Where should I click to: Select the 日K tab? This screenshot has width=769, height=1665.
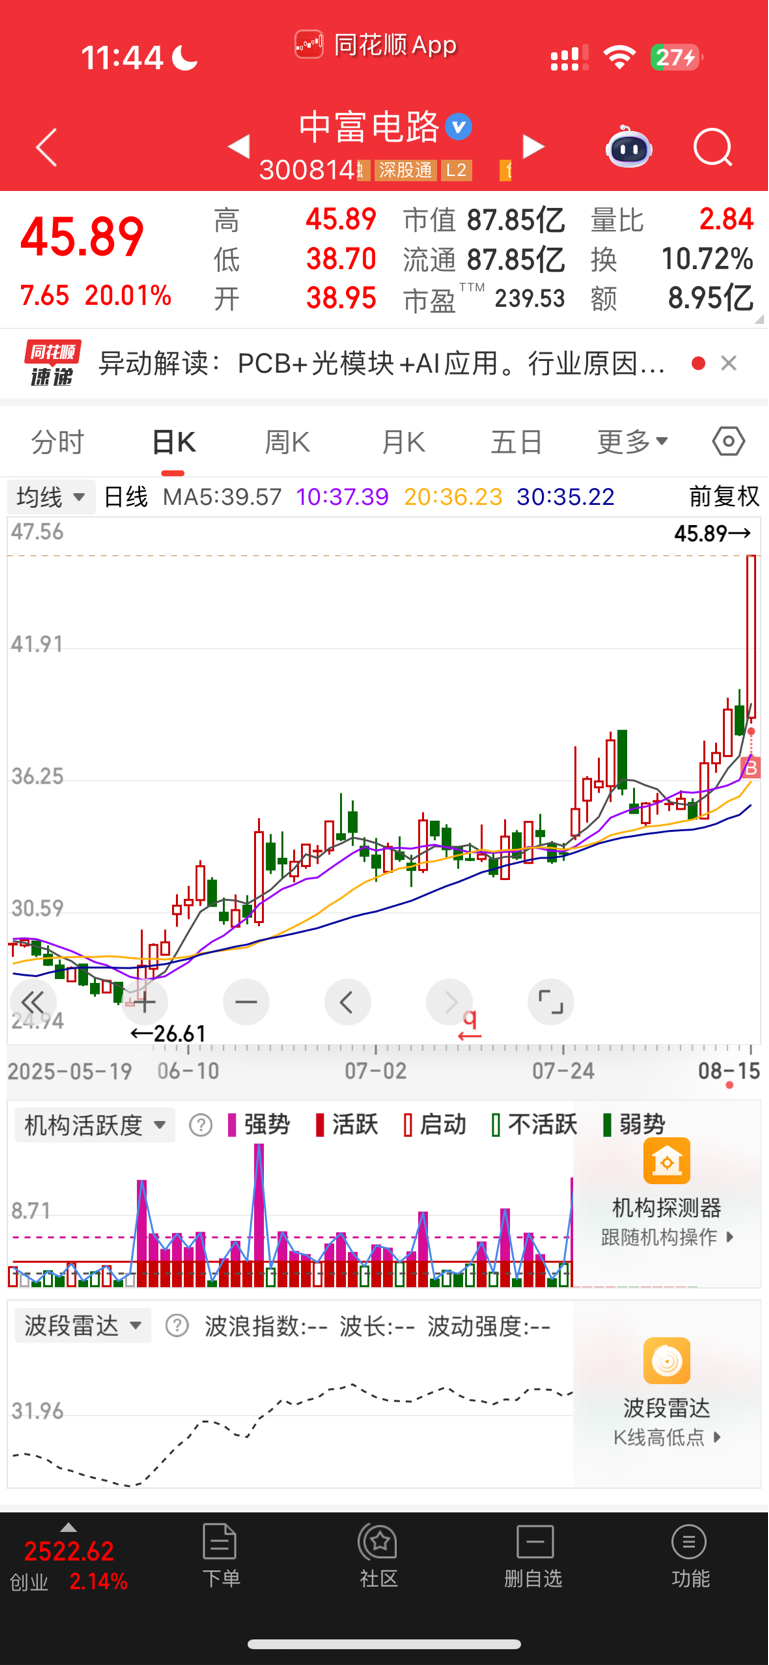[173, 442]
